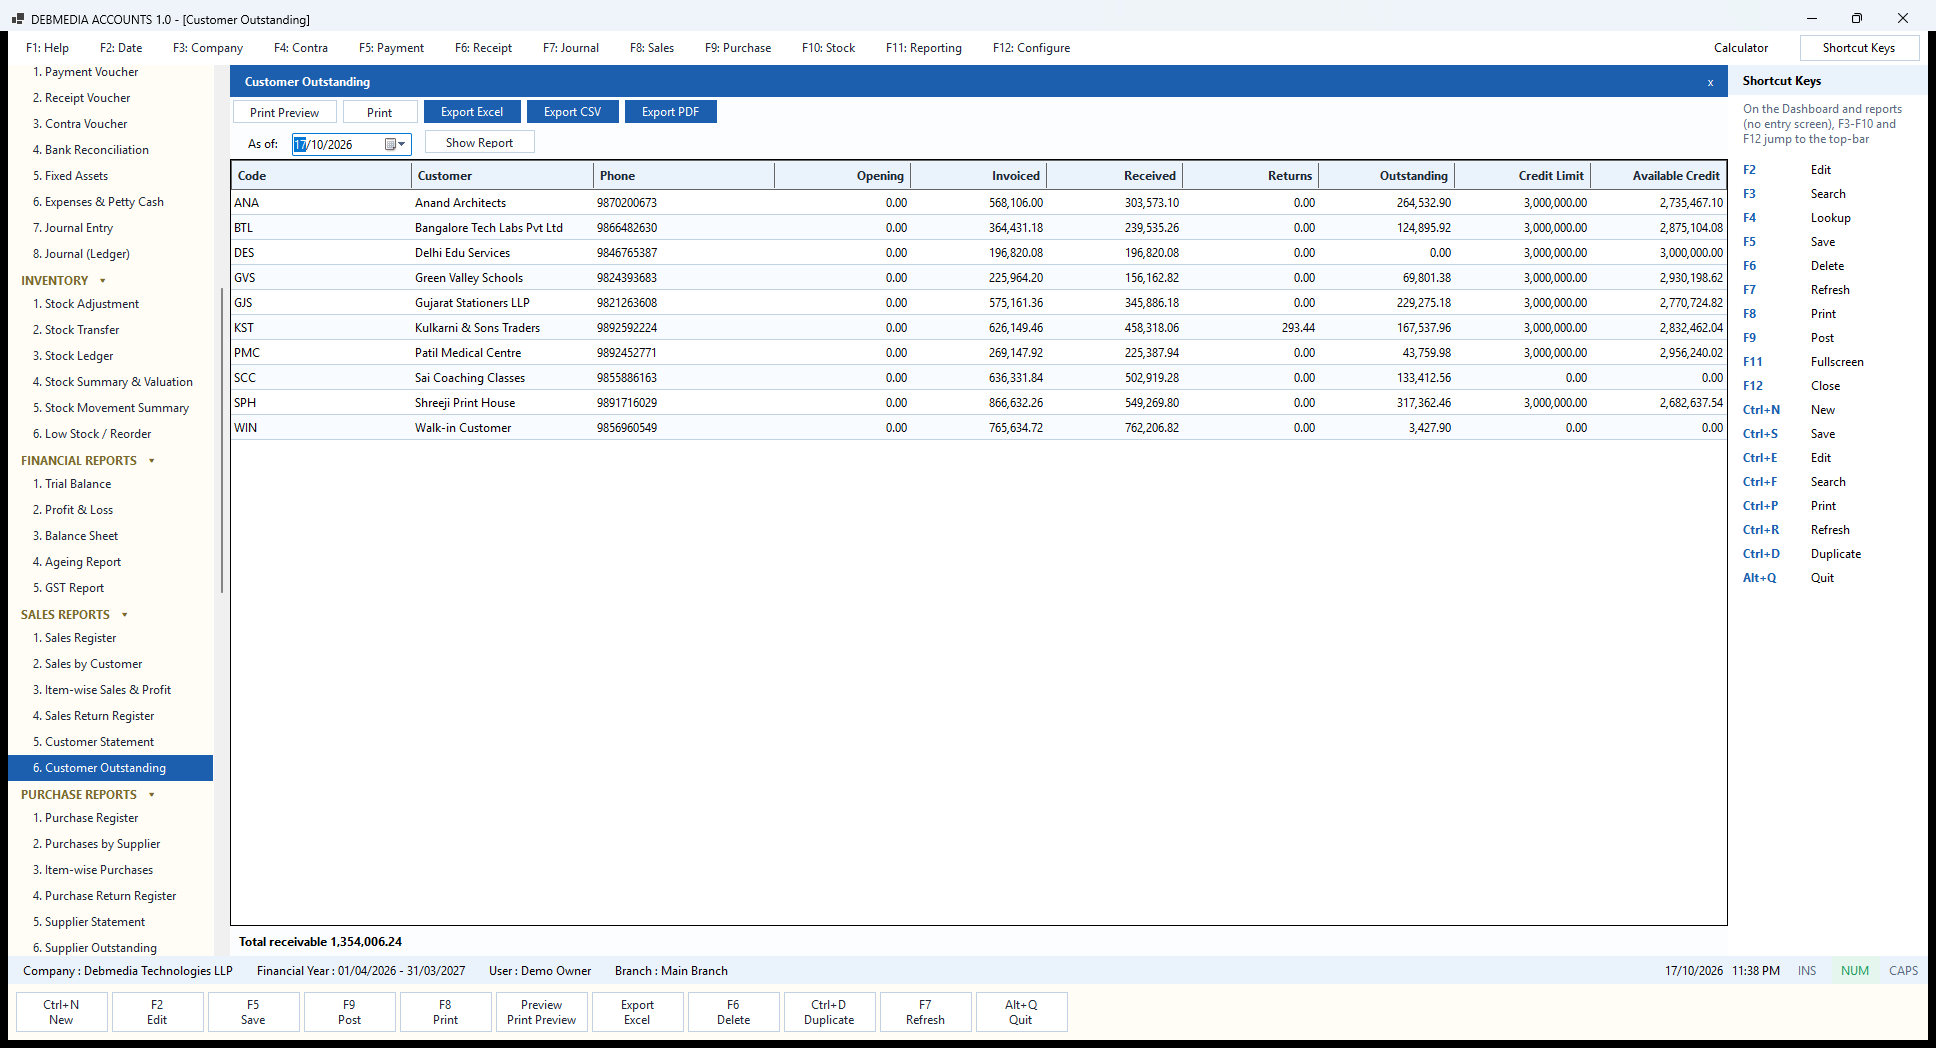The height and width of the screenshot is (1048, 1936).
Task: Click the Walk-in Customer row
Action: pyautogui.click(x=978, y=428)
